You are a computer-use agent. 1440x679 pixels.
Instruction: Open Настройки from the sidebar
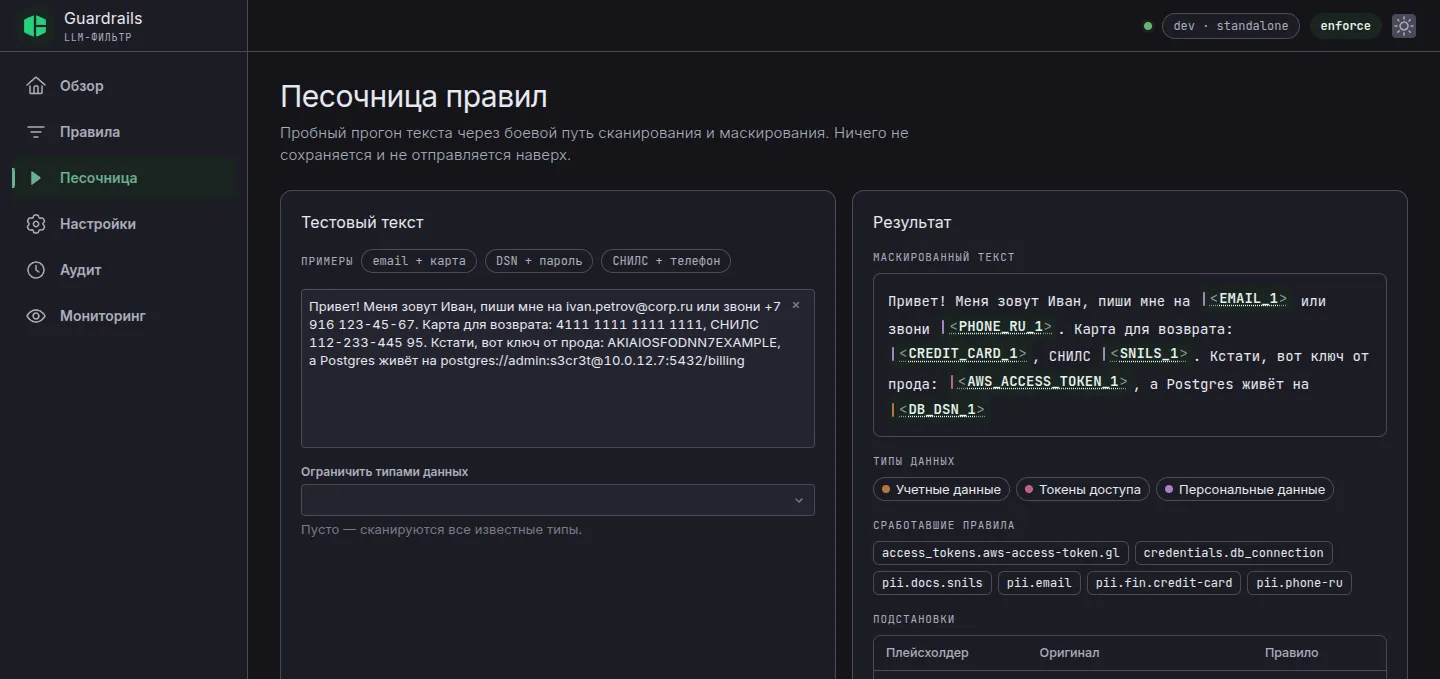point(123,224)
